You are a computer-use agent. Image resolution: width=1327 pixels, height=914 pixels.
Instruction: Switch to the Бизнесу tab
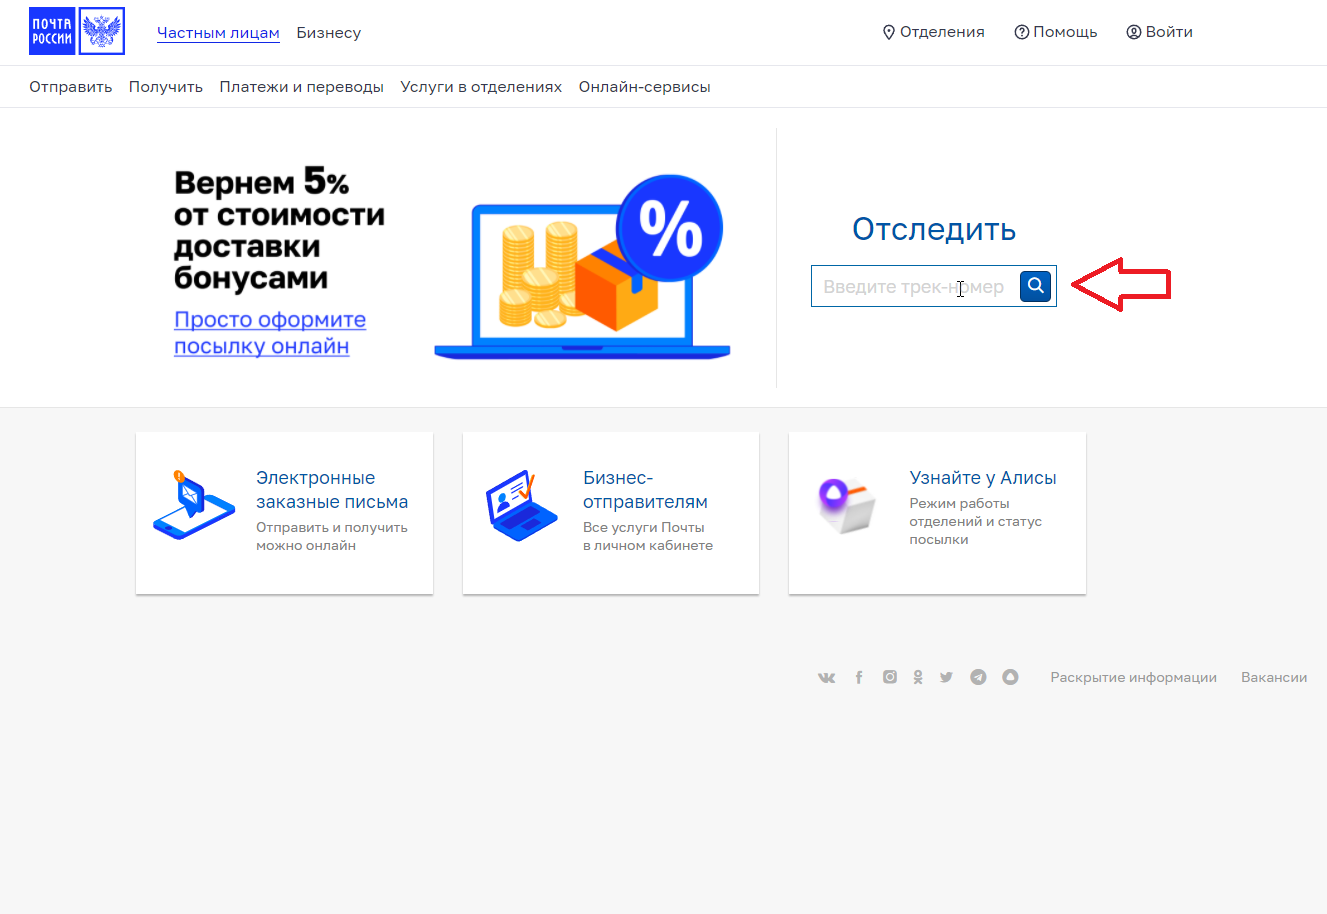pyautogui.click(x=329, y=32)
